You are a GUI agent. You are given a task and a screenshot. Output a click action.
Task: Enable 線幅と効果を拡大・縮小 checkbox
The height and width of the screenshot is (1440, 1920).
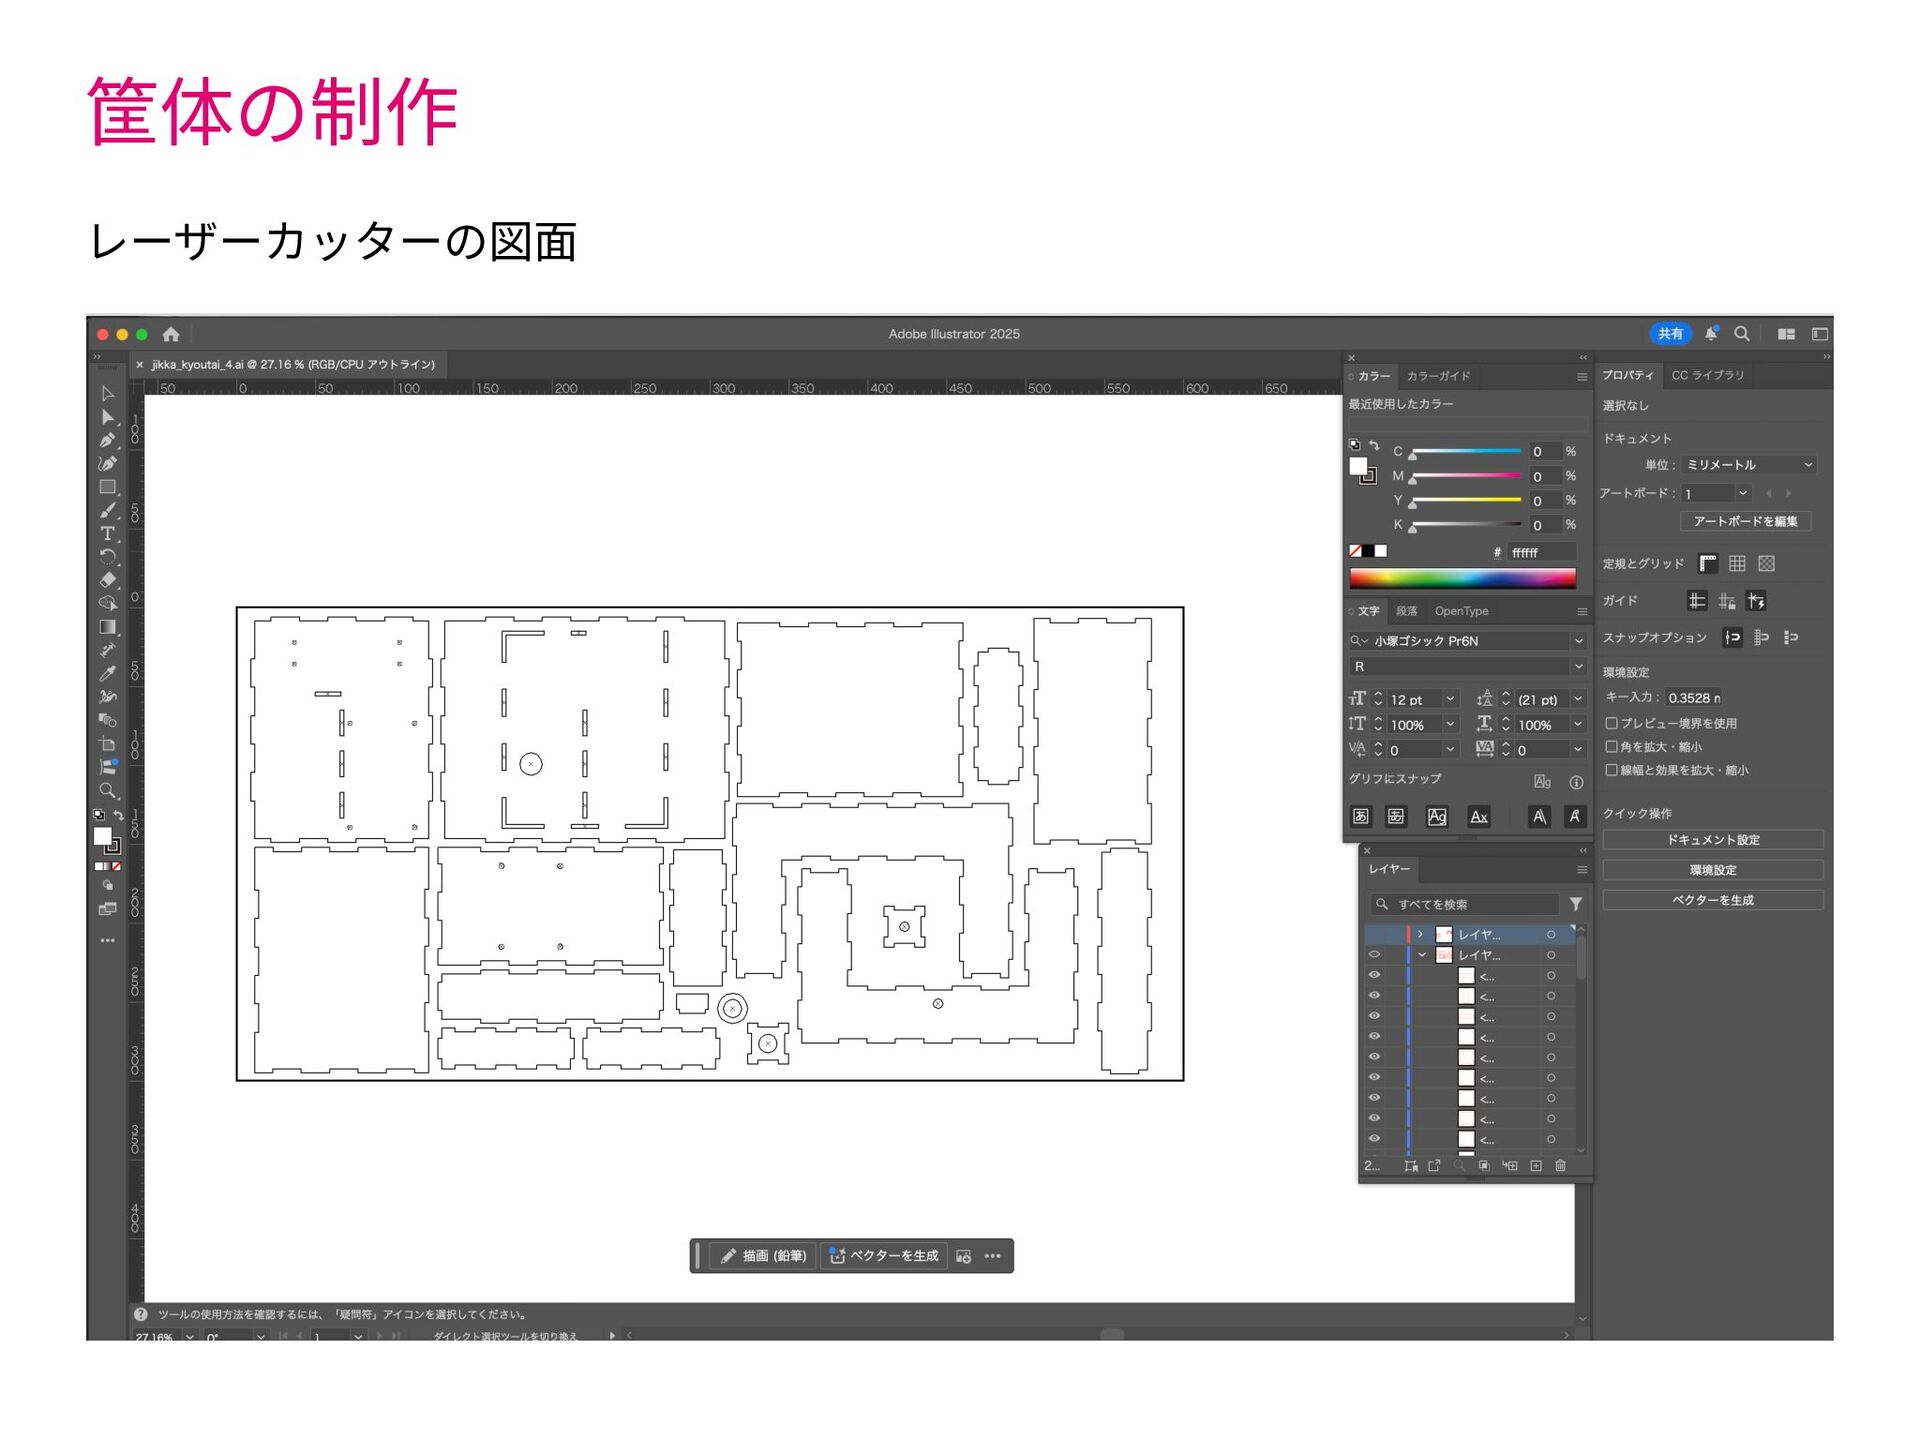point(1611,770)
